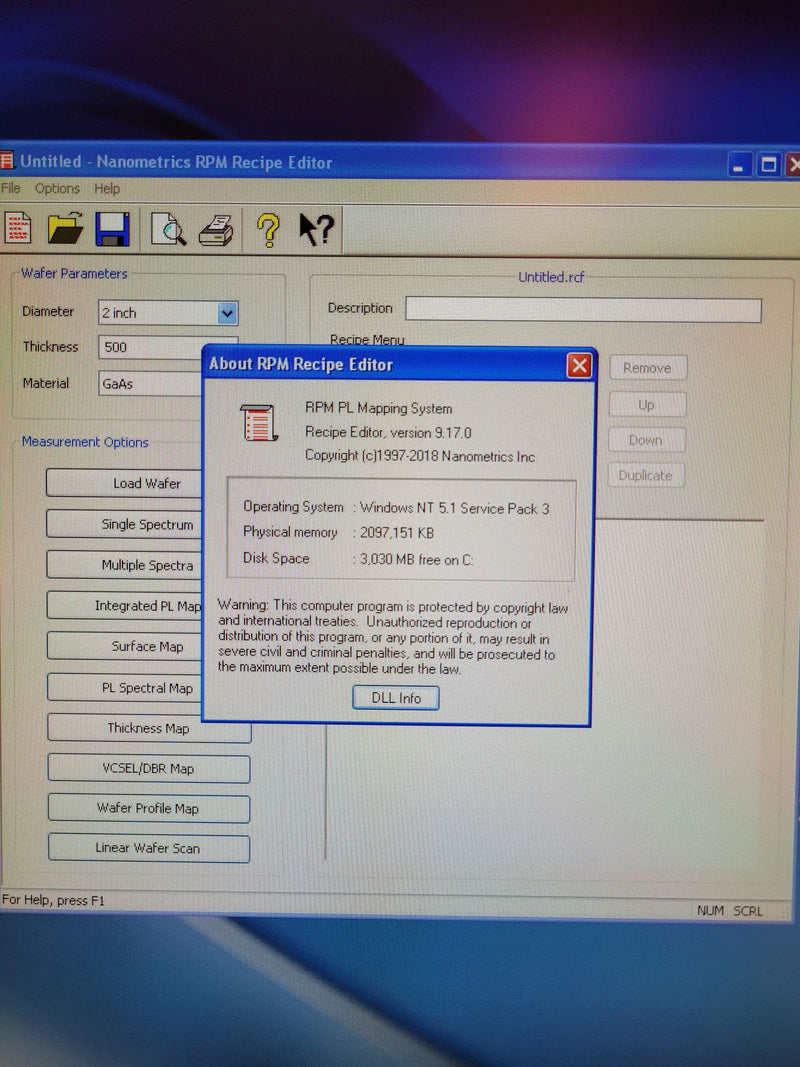The width and height of the screenshot is (800, 1067).
Task: Activate context help arrow-question icon
Action: [316, 230]
